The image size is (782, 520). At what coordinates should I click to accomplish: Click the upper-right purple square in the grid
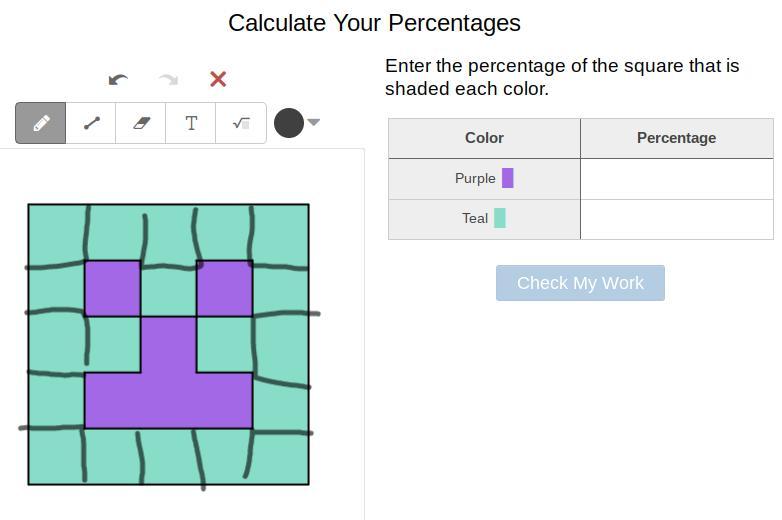click(x=224, y=289)
